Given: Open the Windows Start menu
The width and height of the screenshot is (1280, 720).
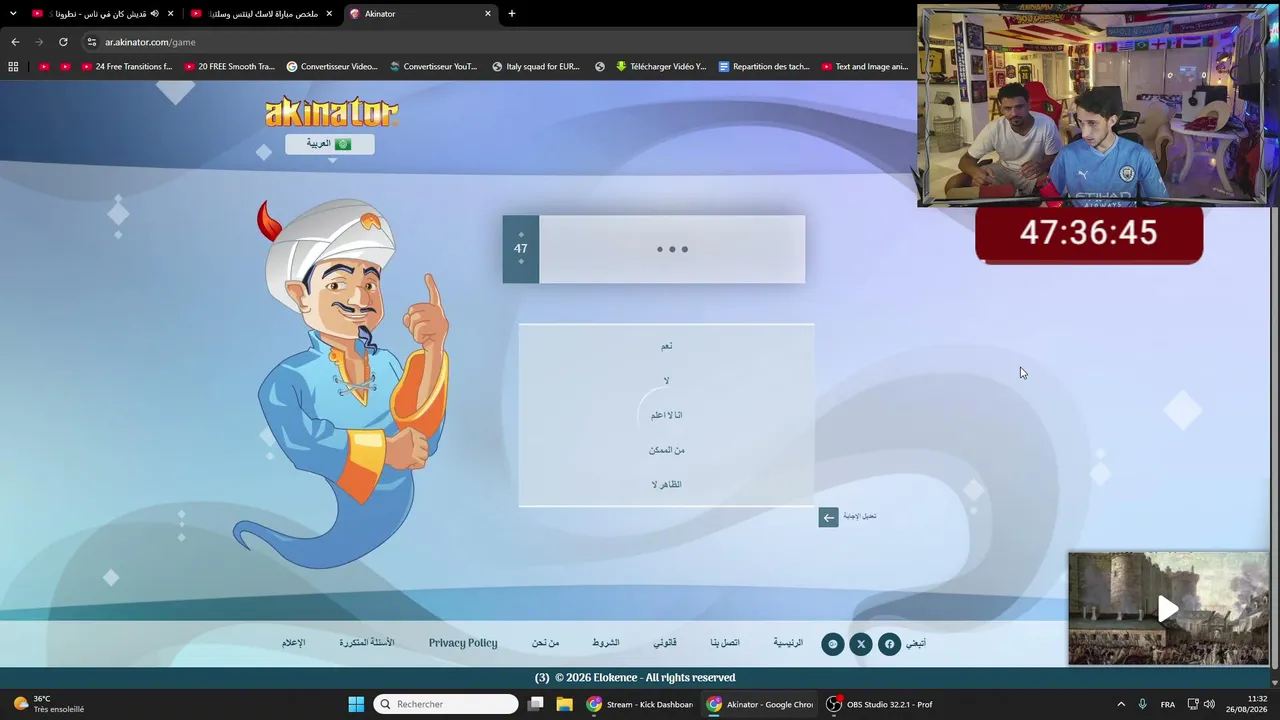Looking at the screenshot, I should (x=356, y=704).
